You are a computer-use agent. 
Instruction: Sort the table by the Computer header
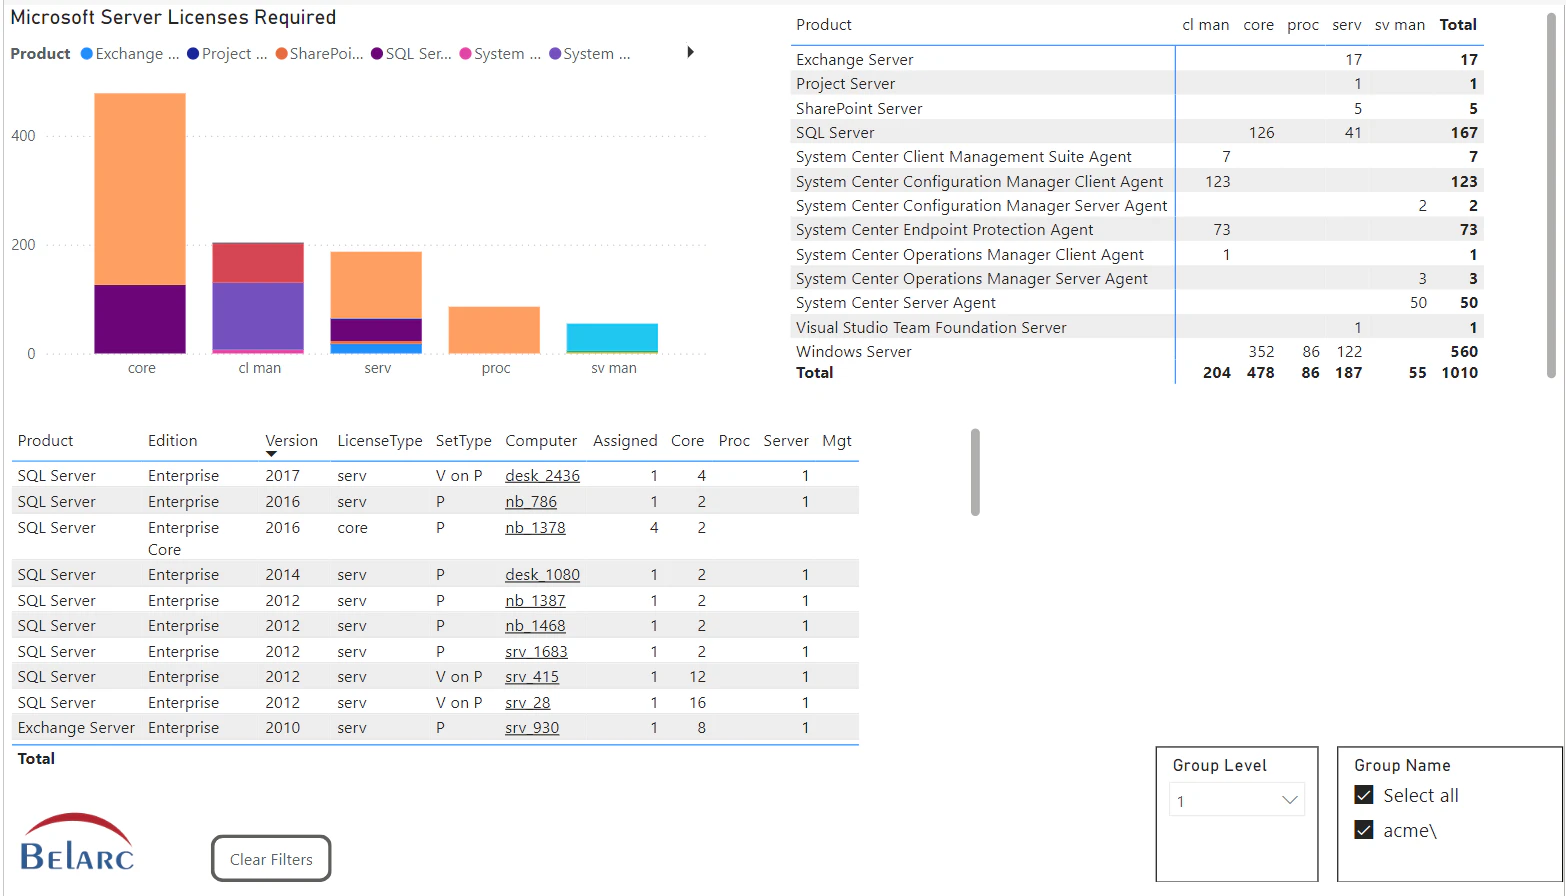click(x=541, y=440)
